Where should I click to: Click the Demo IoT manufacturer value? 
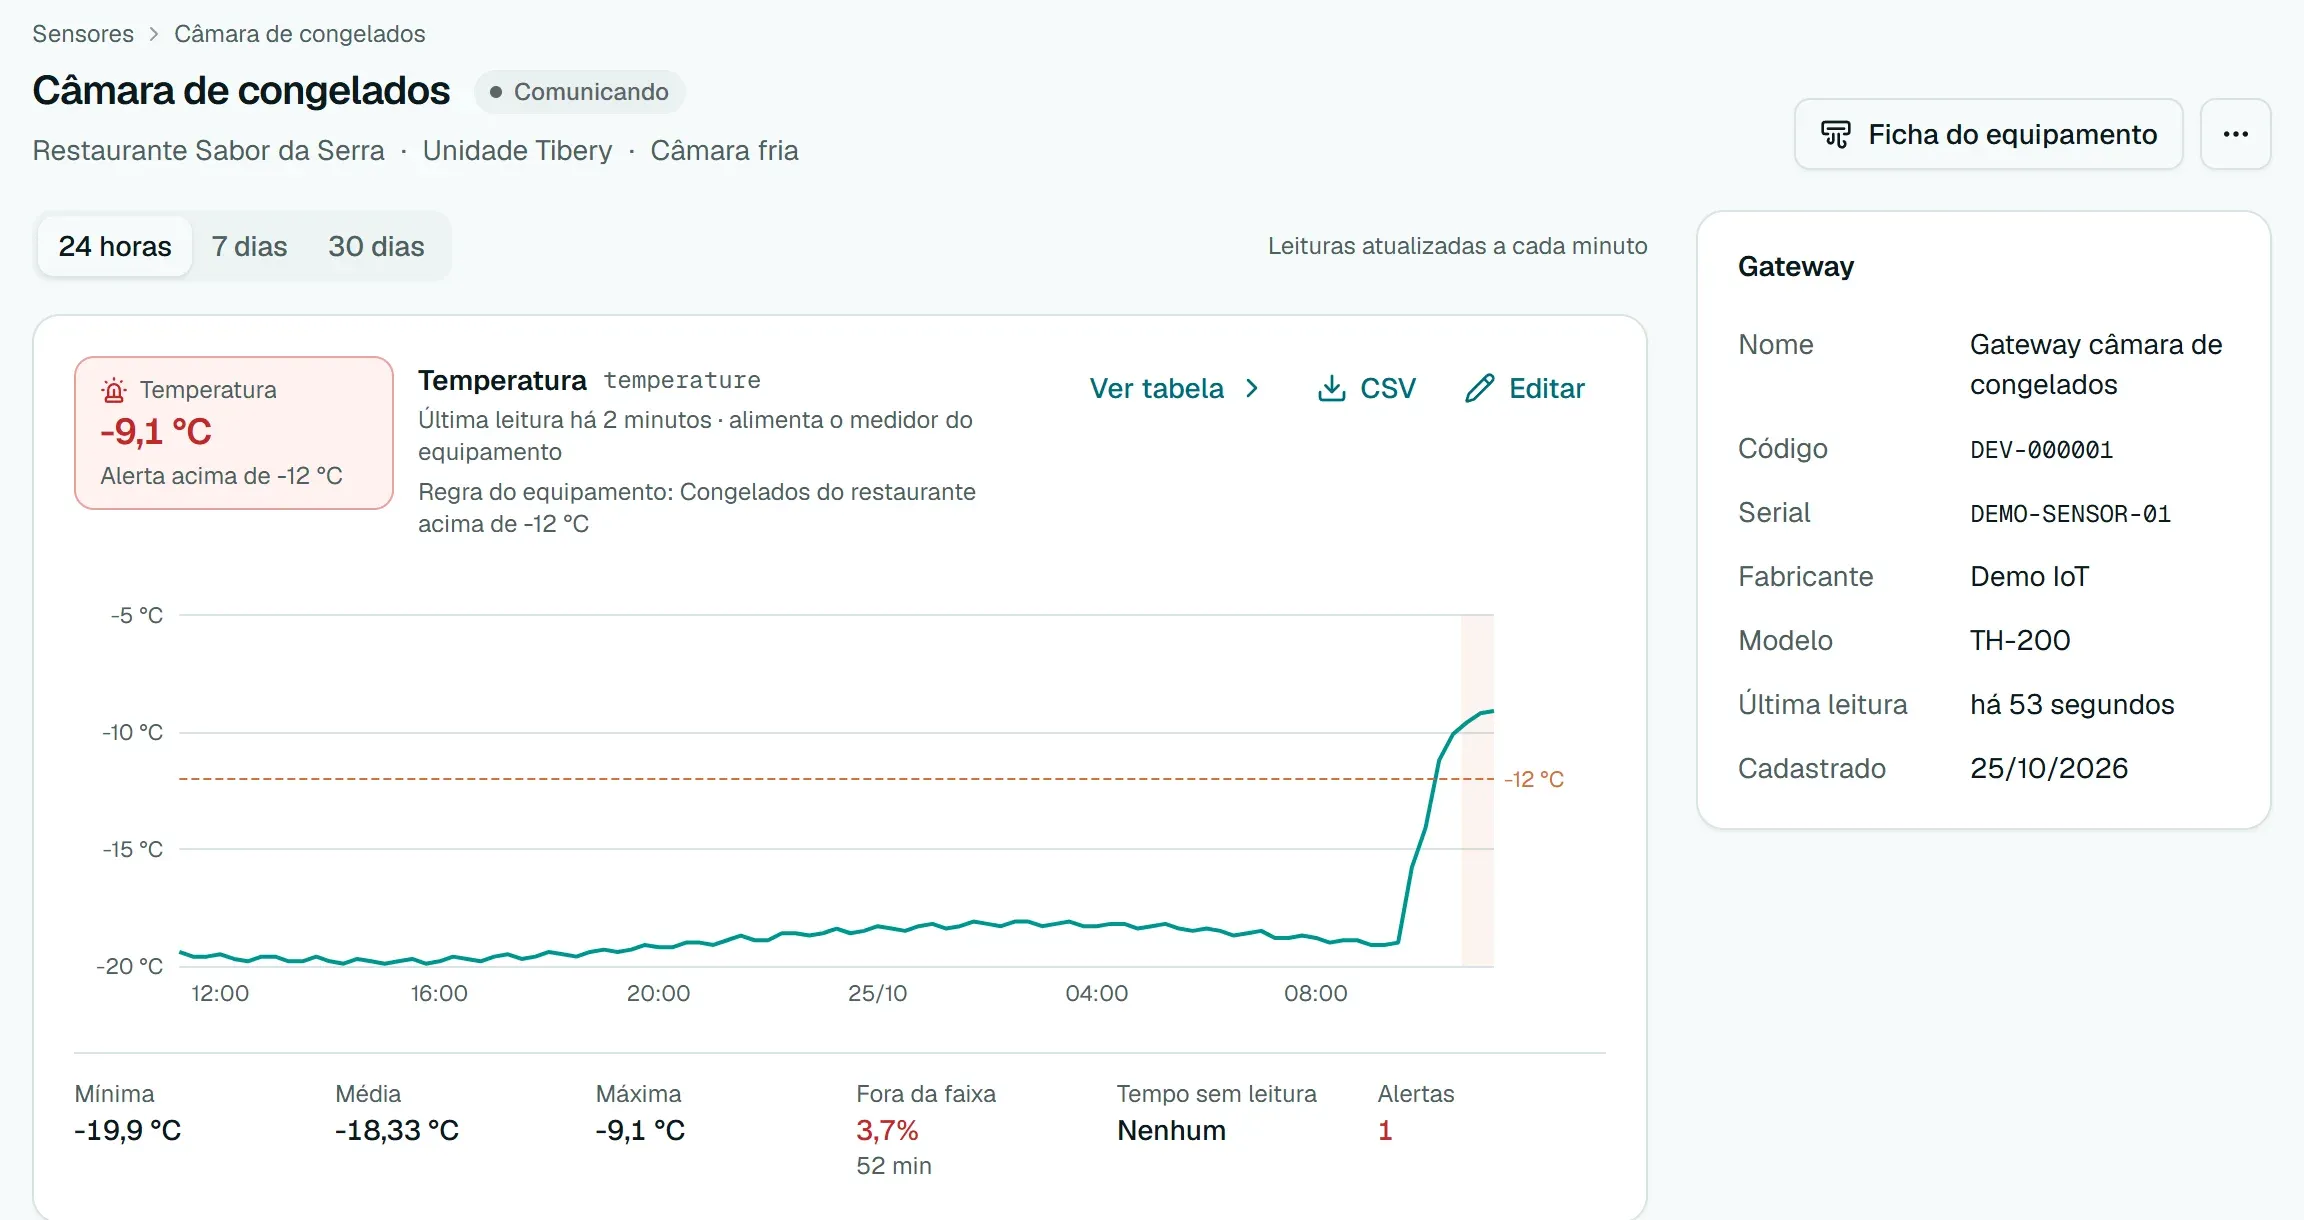(x=2029, y=576)
